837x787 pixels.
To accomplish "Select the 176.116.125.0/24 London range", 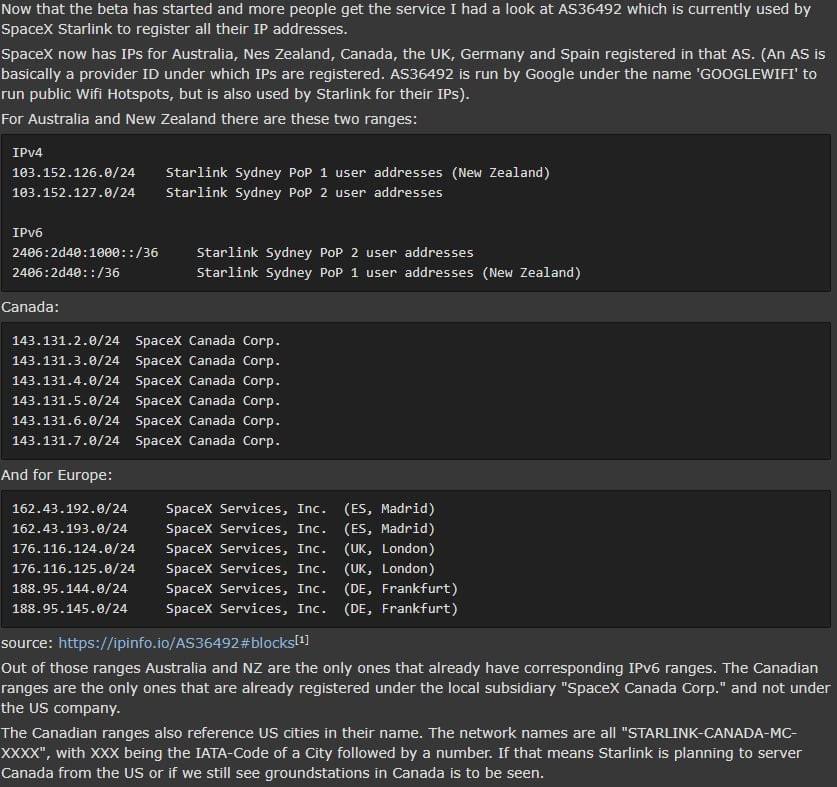I will [74, 569].
